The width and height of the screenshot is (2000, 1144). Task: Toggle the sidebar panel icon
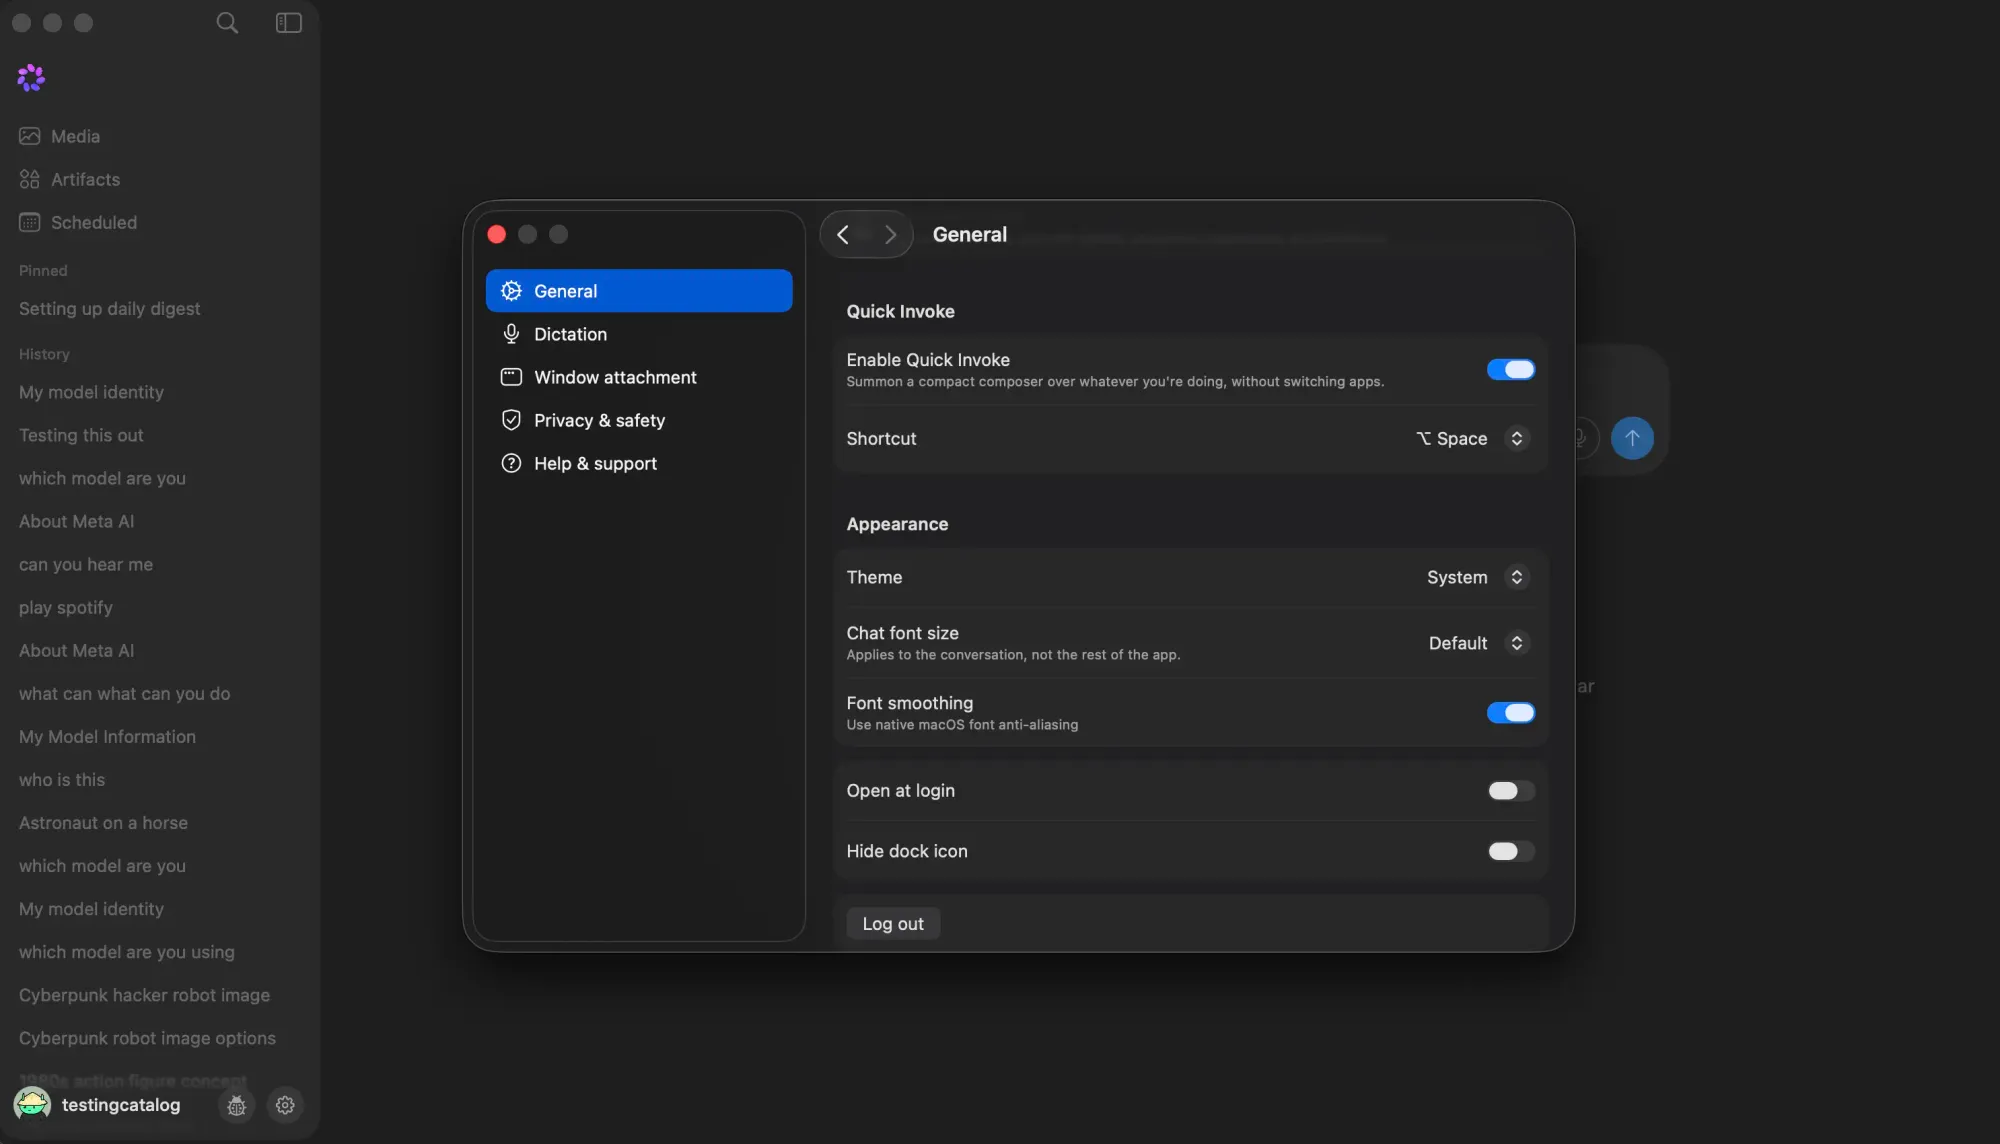coord(288,22)
